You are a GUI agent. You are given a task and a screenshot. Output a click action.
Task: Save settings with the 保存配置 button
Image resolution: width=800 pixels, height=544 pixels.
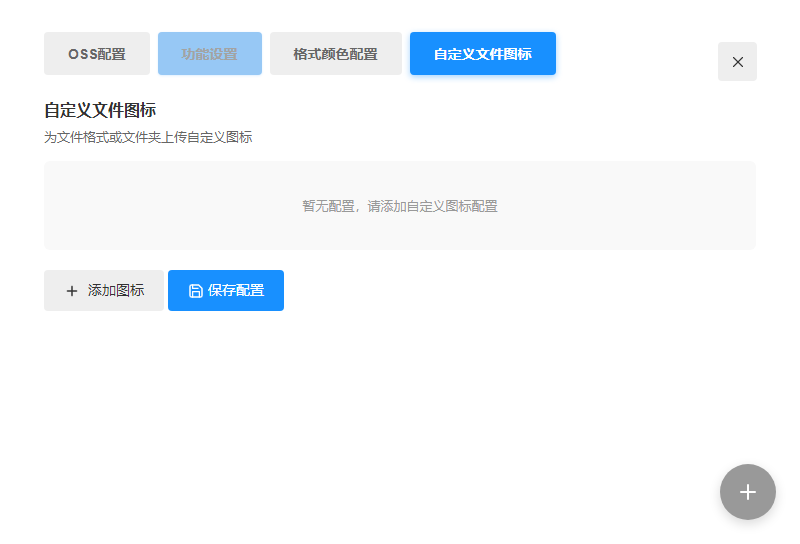(x=226, y=291)
